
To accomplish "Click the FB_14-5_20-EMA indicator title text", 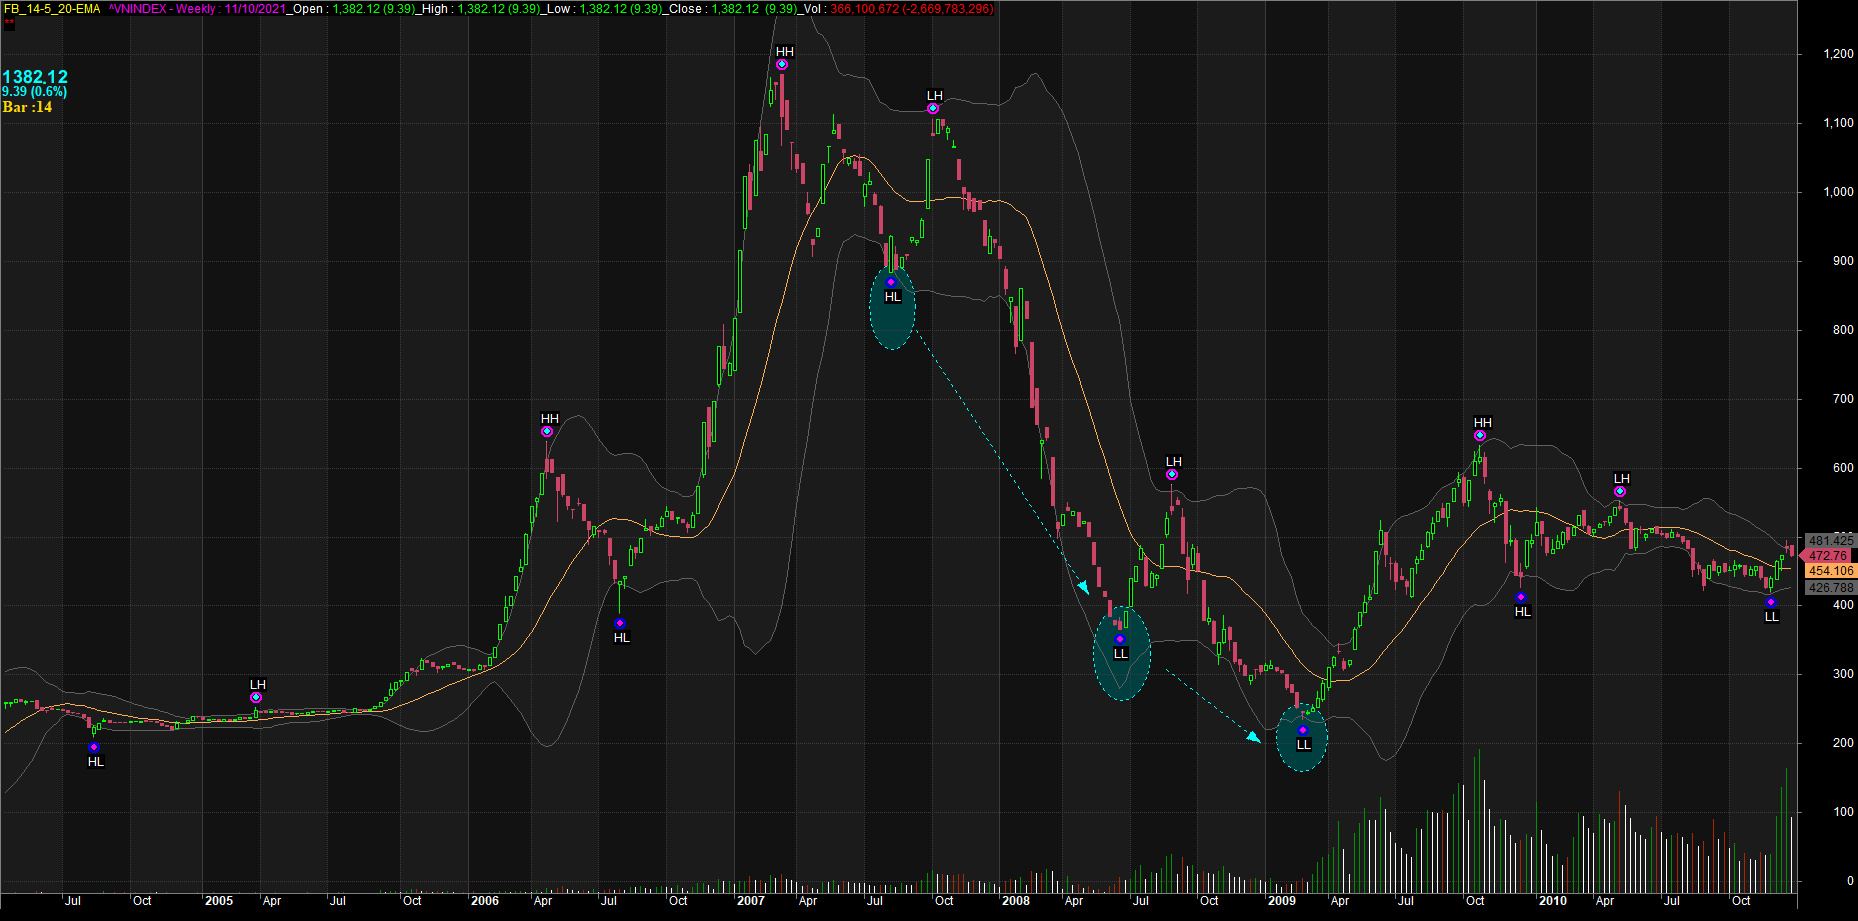I will pyautogui.click(x=52, y=9).
